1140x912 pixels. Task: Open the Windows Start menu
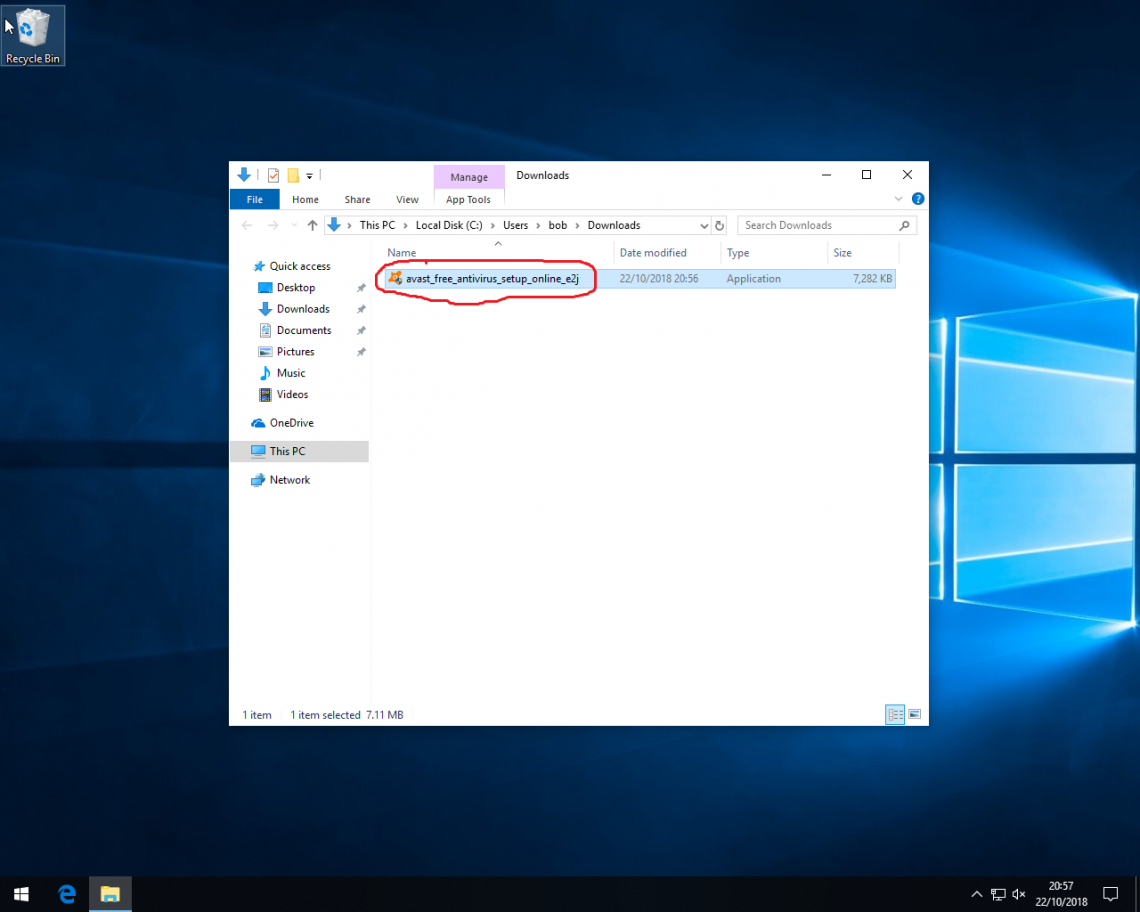coord(21,894)
